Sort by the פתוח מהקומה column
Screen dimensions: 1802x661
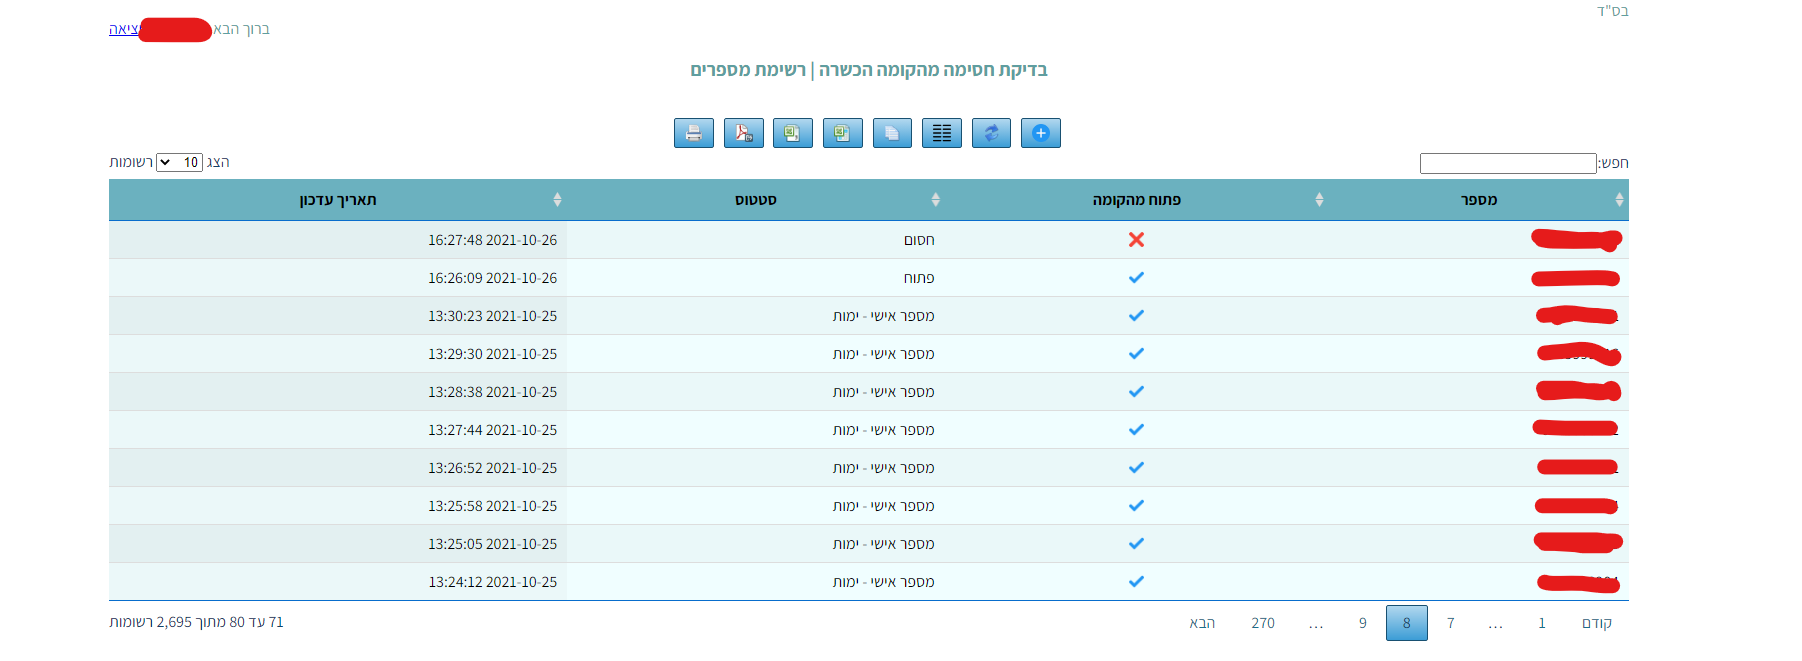tap(1136, 200)
